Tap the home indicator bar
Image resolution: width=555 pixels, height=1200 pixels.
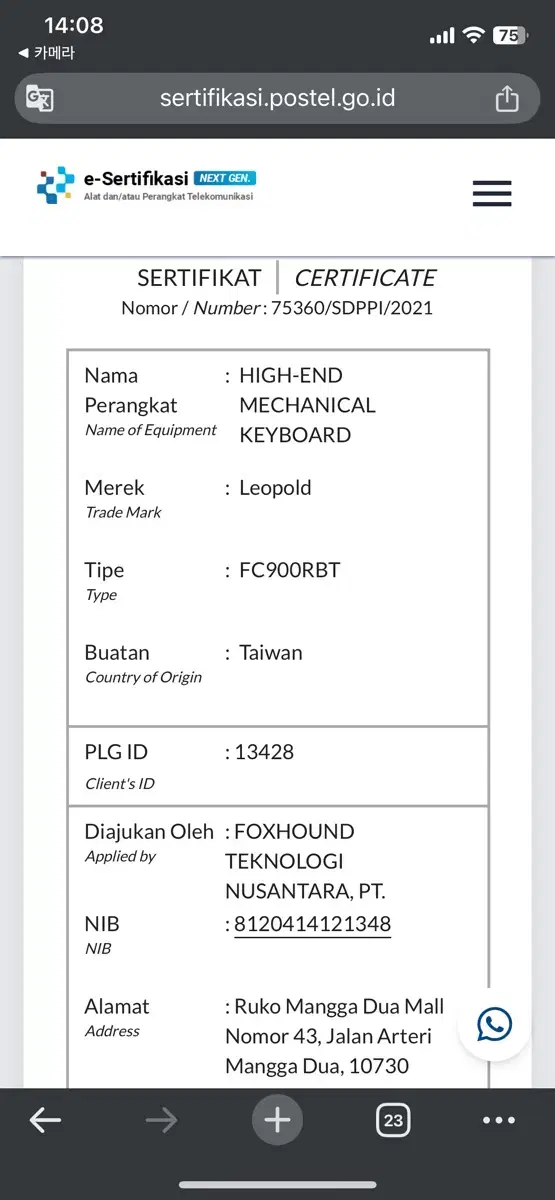277,1185
